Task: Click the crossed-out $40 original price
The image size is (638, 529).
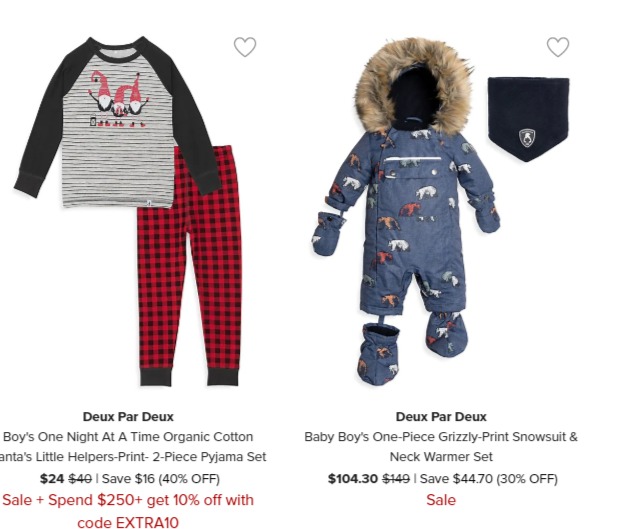Action: [x=80, y=479]
